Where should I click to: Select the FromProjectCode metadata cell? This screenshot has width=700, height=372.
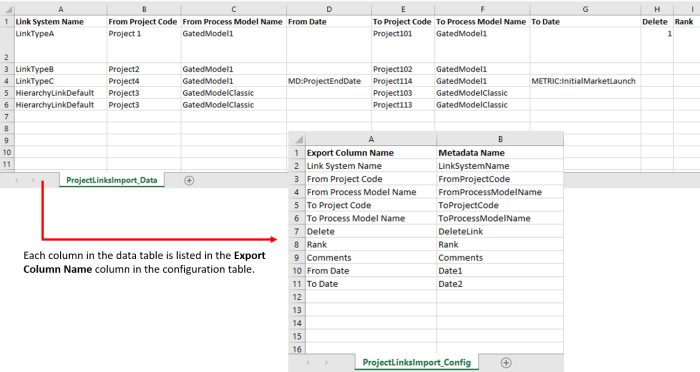click(x=500, y=179)
